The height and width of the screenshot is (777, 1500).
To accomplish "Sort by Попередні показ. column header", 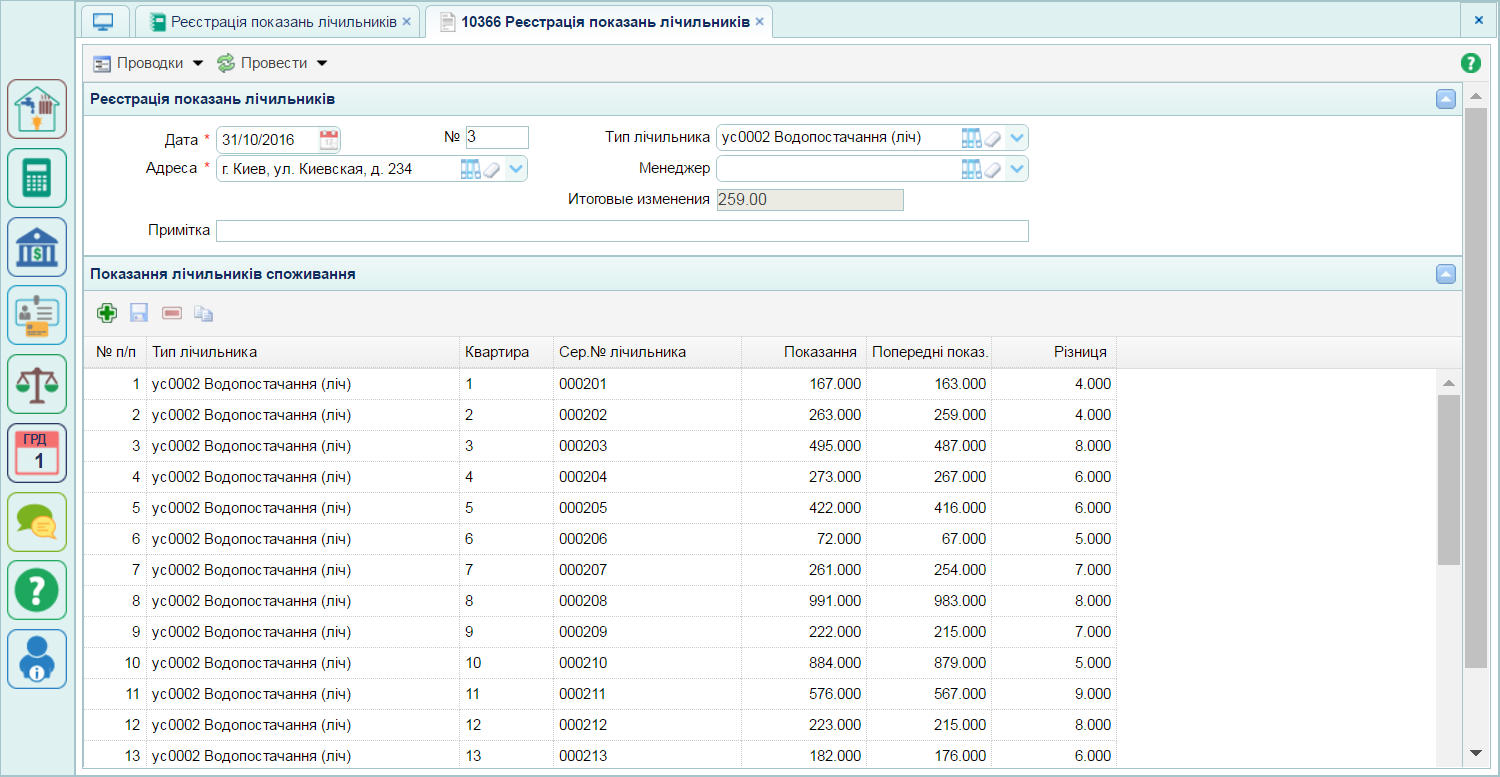I will (928, 352).
